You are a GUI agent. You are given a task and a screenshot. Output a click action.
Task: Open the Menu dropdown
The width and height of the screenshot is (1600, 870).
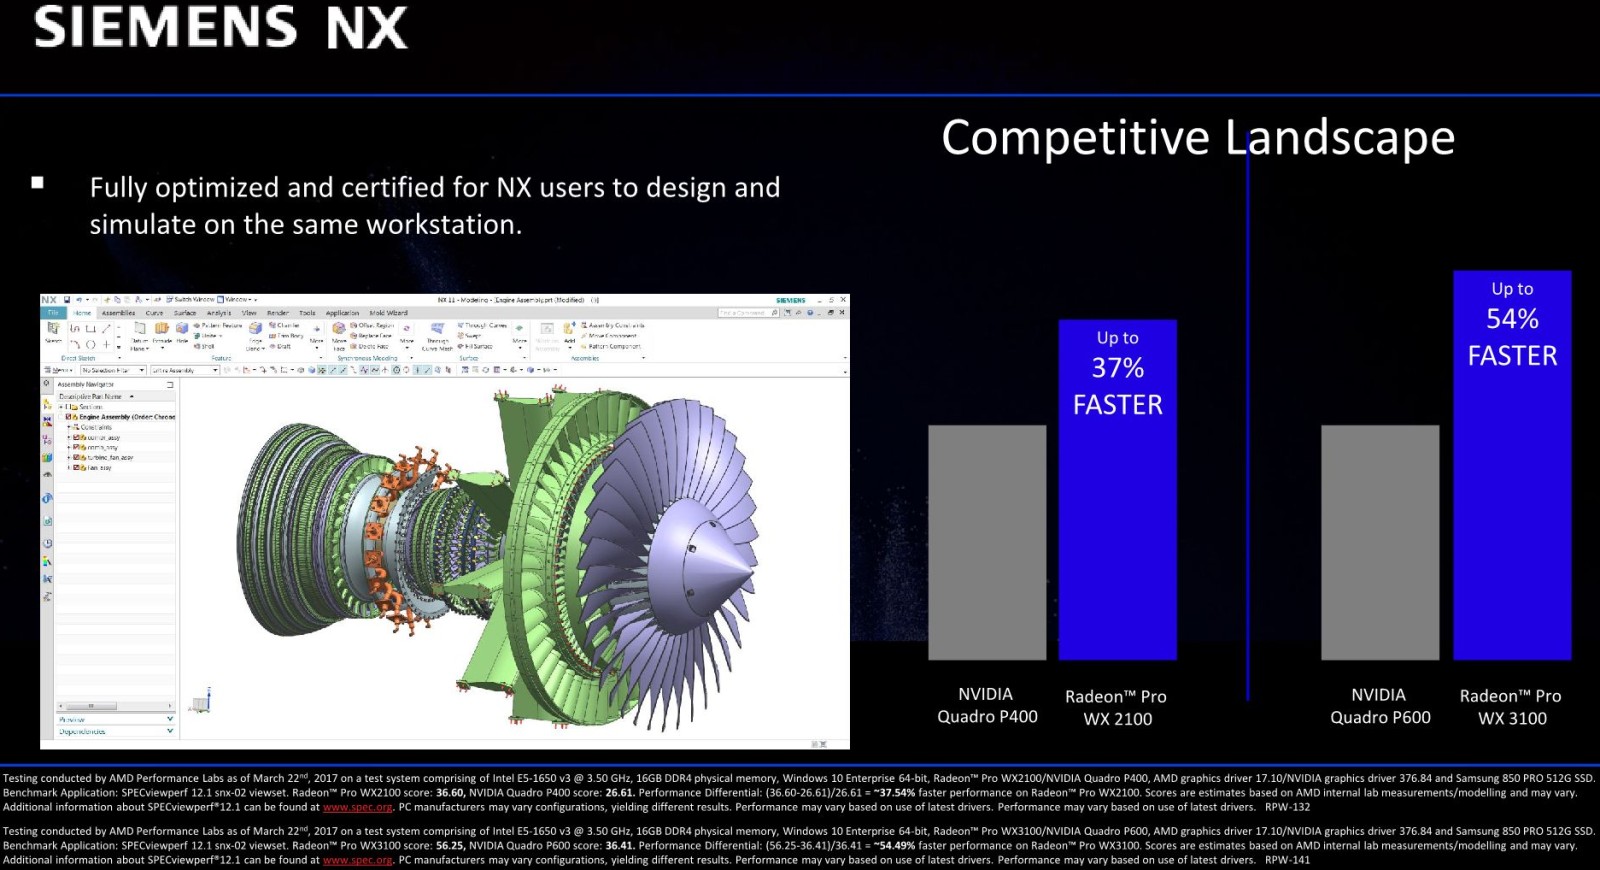click(60, 370)
